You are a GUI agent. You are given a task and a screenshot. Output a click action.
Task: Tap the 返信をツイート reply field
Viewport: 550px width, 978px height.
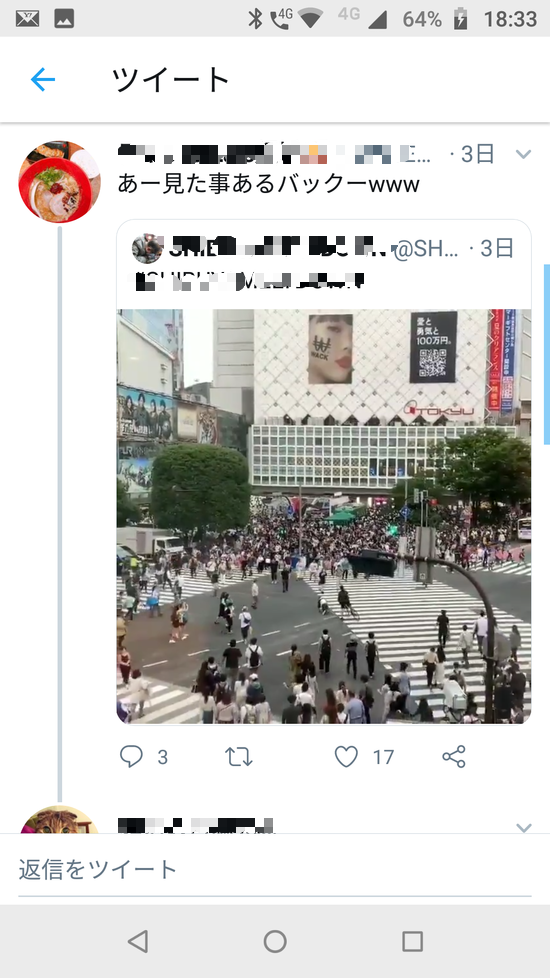coord(275,869)
